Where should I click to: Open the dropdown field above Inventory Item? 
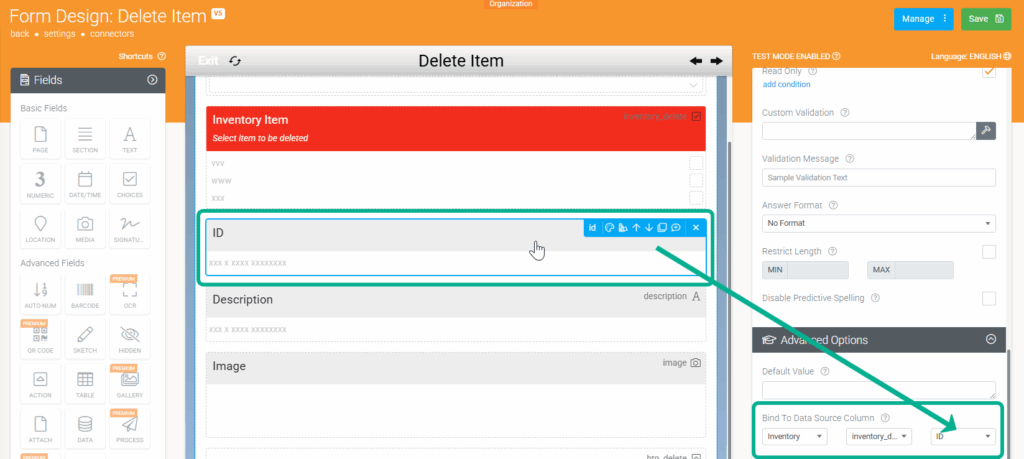456,86
